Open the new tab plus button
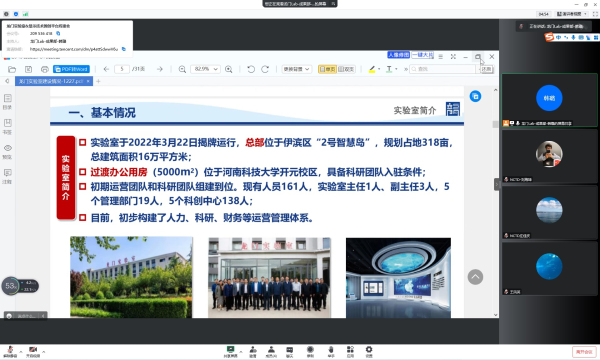The width and height of the screenshot is (600, 360). (98, 81)
